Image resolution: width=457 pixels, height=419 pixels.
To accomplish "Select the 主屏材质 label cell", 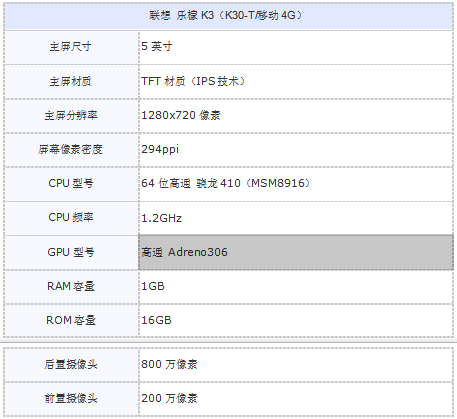I will coord(71,81).
